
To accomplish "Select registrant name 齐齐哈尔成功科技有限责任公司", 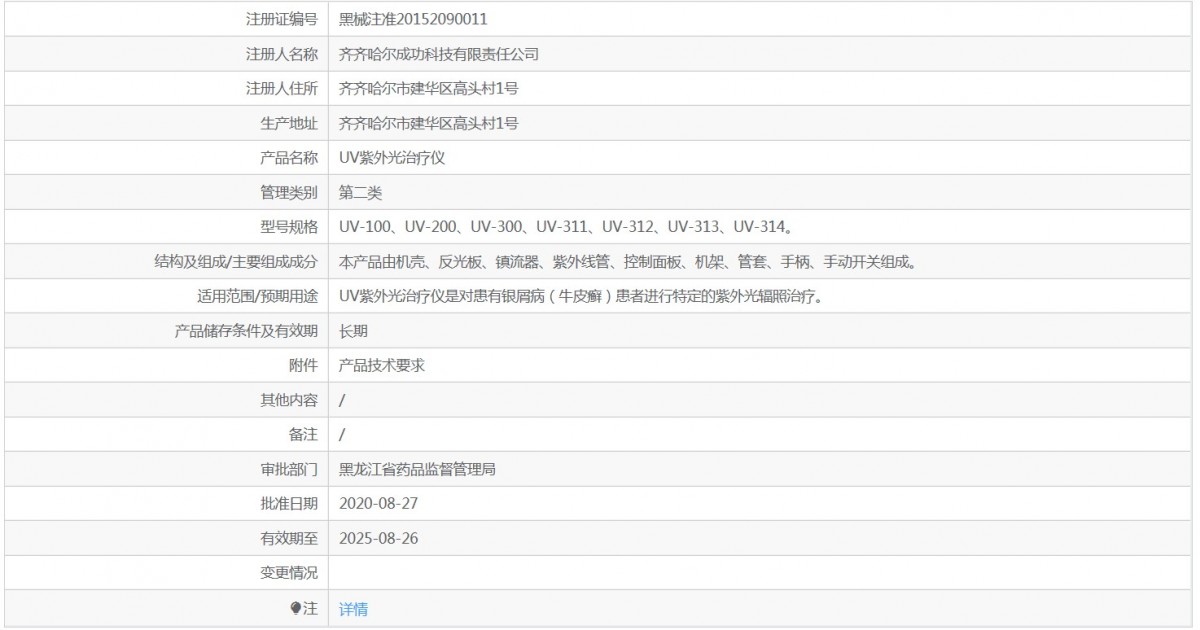I will click(439, 54).
